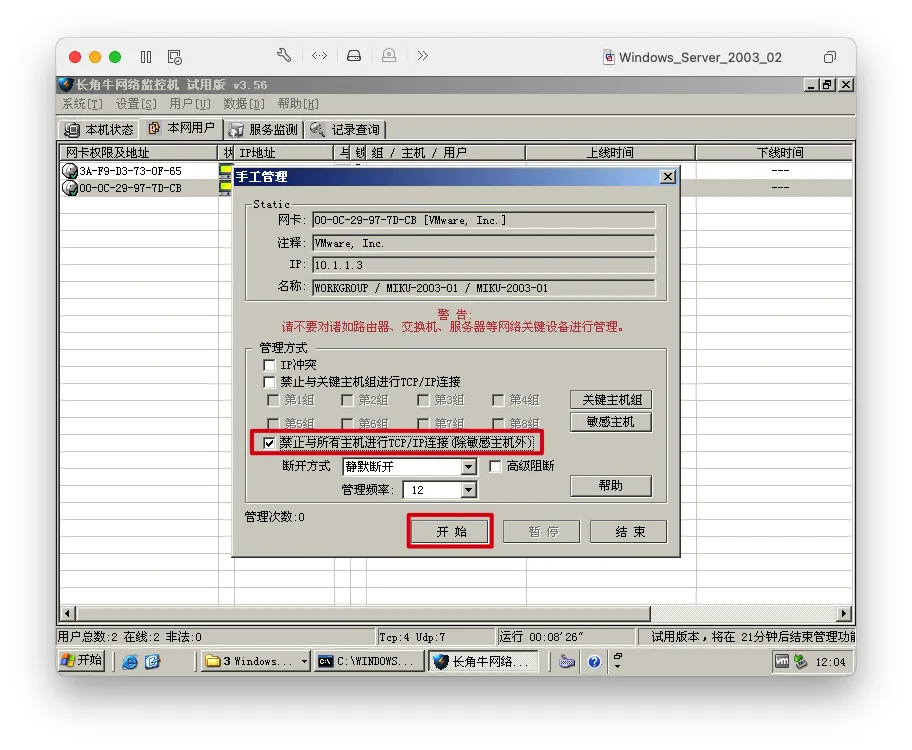This screenshot has height=750, width=912.
Task: Open the wrench settings icon
Action: point(284,55)
